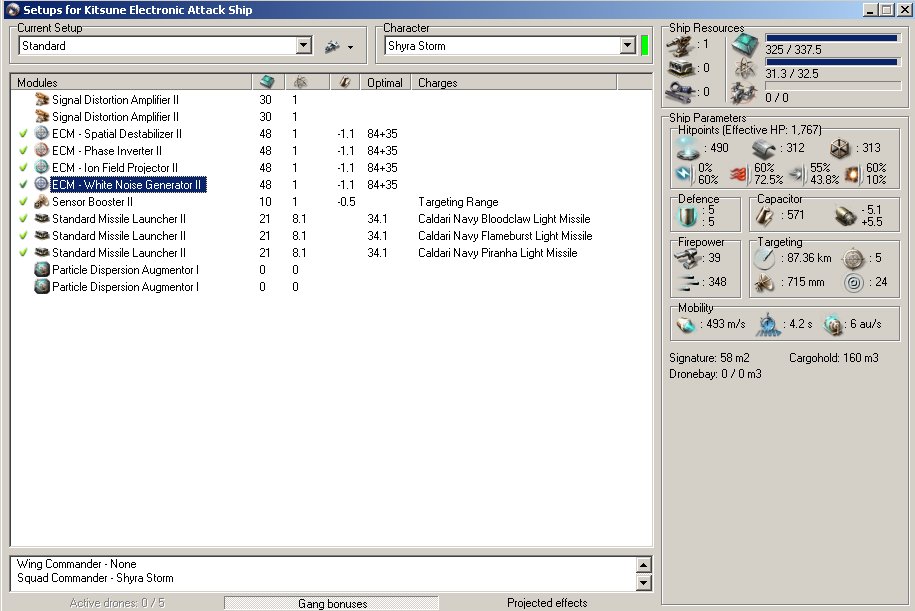Viewport: 915px width, 611px height.
Task: Click the commander list scroll up arrow
Action: pyautogui.click(x=643, y=564)
